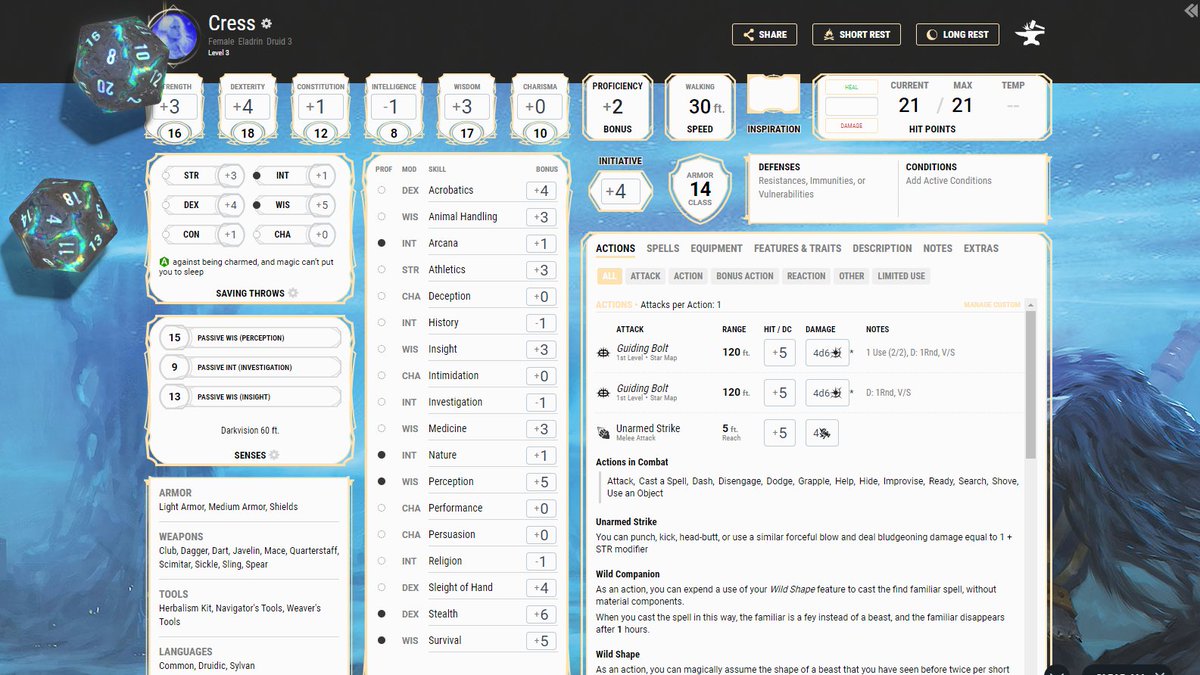Take a SHORT REST
Image resolution: width=1200 pixels, height=675 pixels.
tap(856, 33)
